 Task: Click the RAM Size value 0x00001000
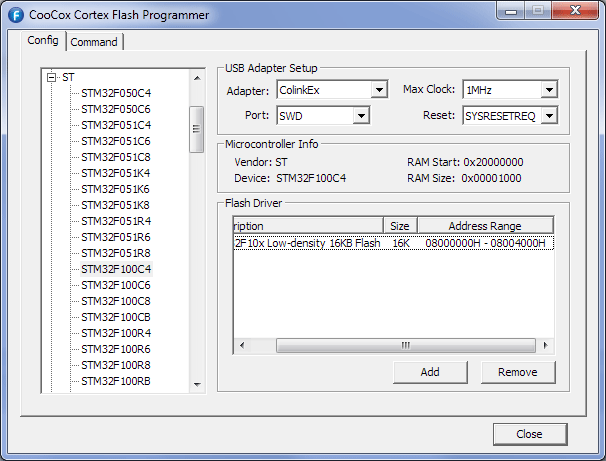coord(491,178)
